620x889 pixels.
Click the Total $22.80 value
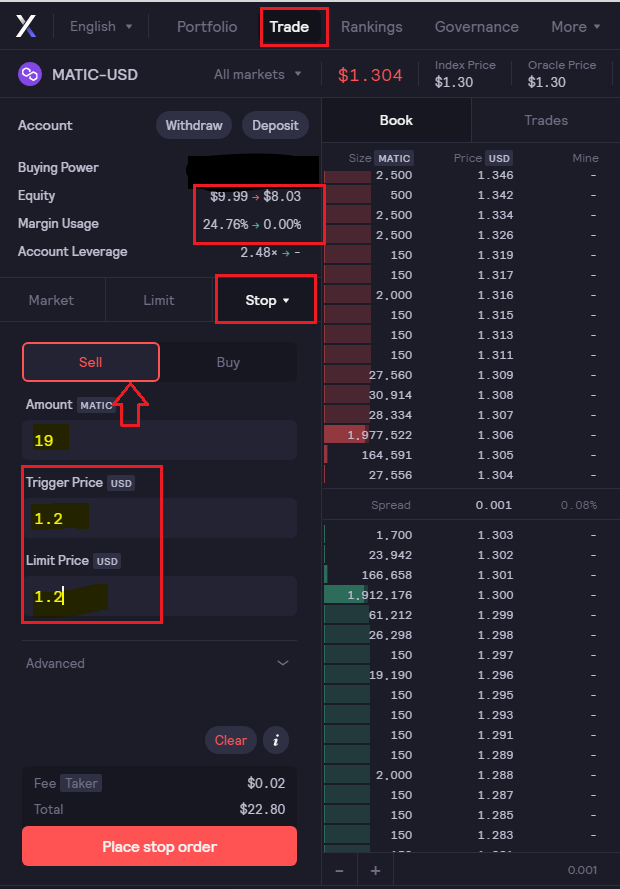(x=262, y=809)
